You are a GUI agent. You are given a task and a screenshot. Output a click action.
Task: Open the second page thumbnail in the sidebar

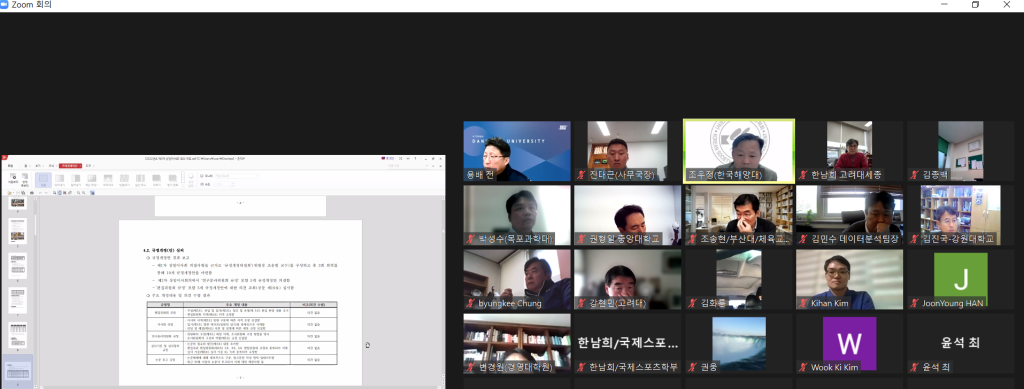coord(18,231)
